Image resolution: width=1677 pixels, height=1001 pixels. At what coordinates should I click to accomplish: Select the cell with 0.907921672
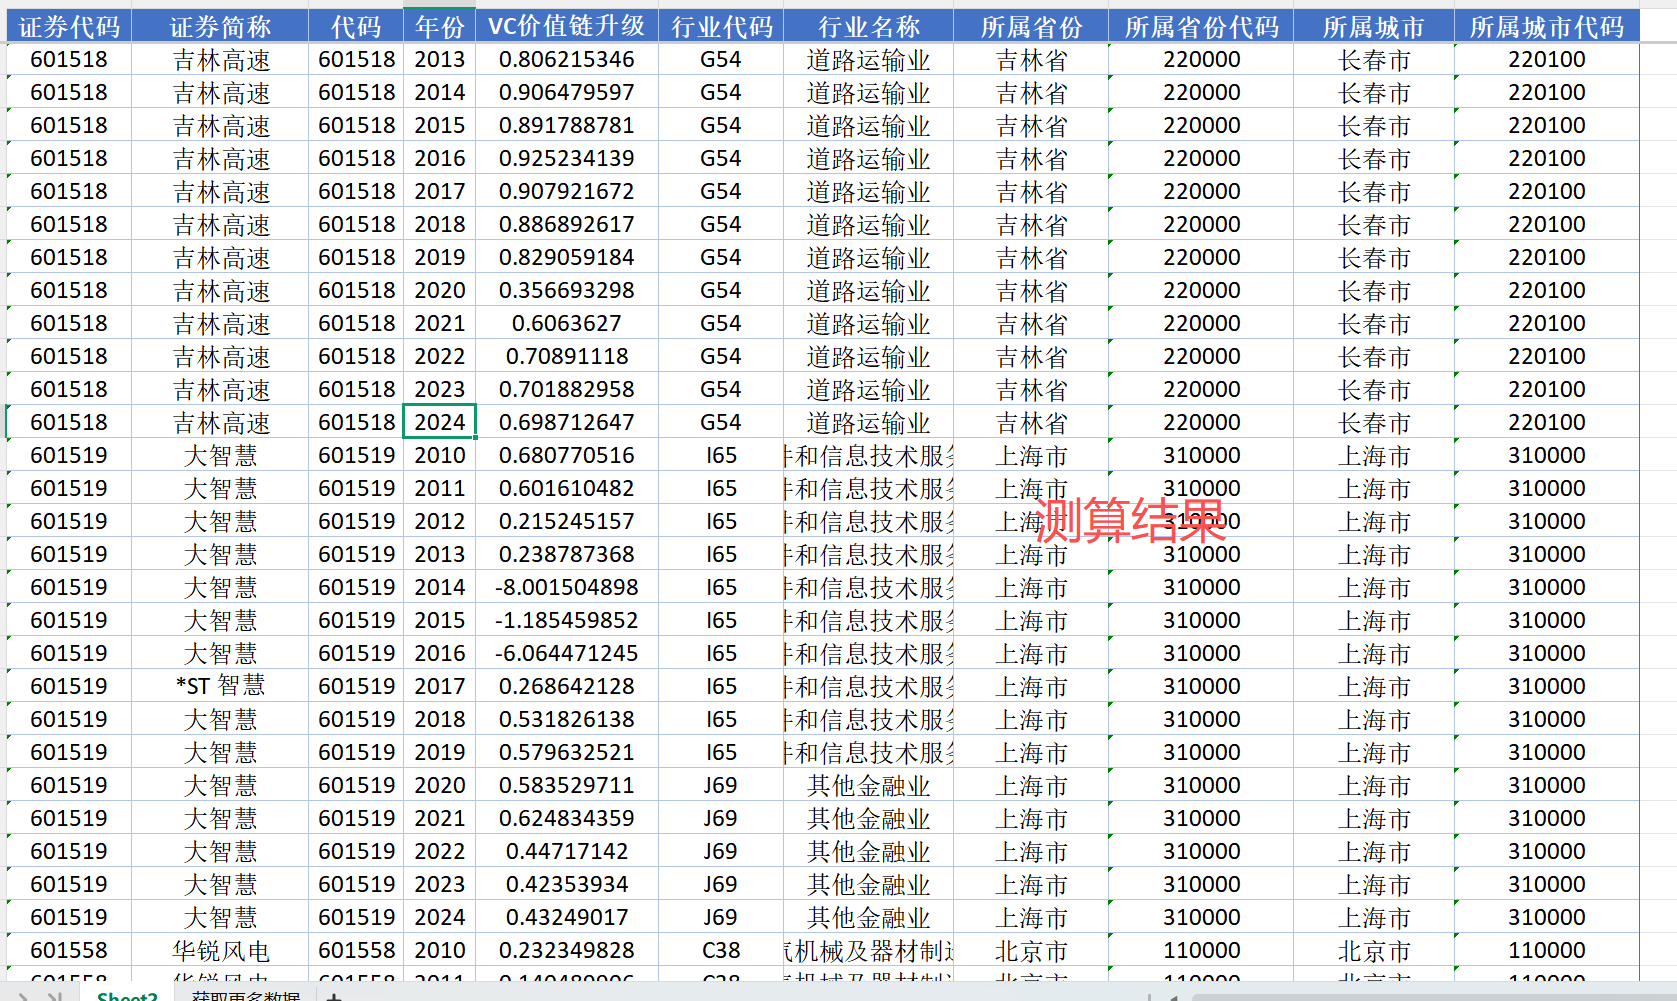pyautogui.click(x=567, y=192)
